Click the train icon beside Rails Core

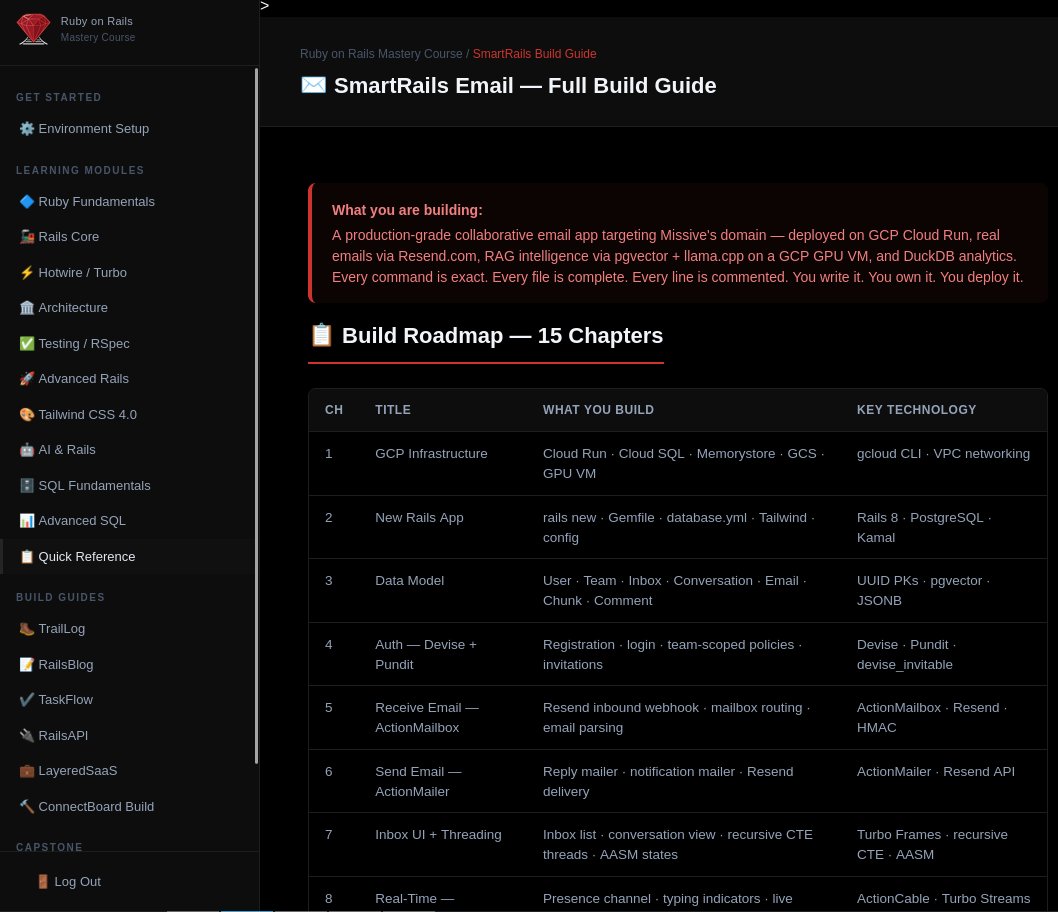click(27, 237)
